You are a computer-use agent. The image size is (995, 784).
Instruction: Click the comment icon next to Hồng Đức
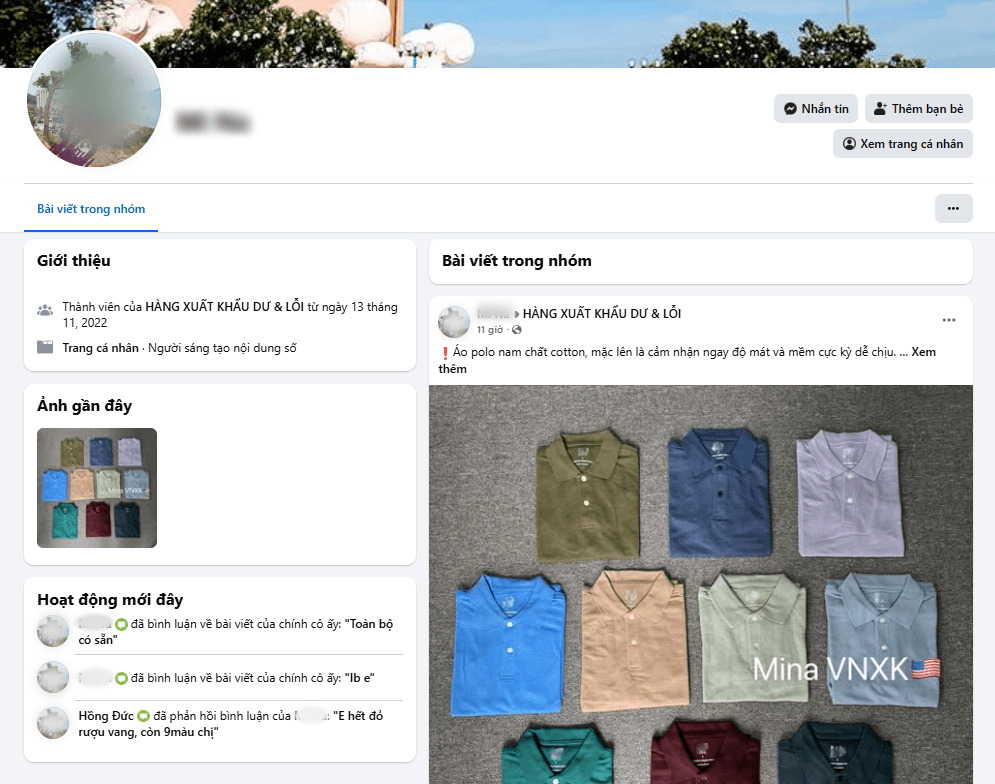(x=143, y=716)
